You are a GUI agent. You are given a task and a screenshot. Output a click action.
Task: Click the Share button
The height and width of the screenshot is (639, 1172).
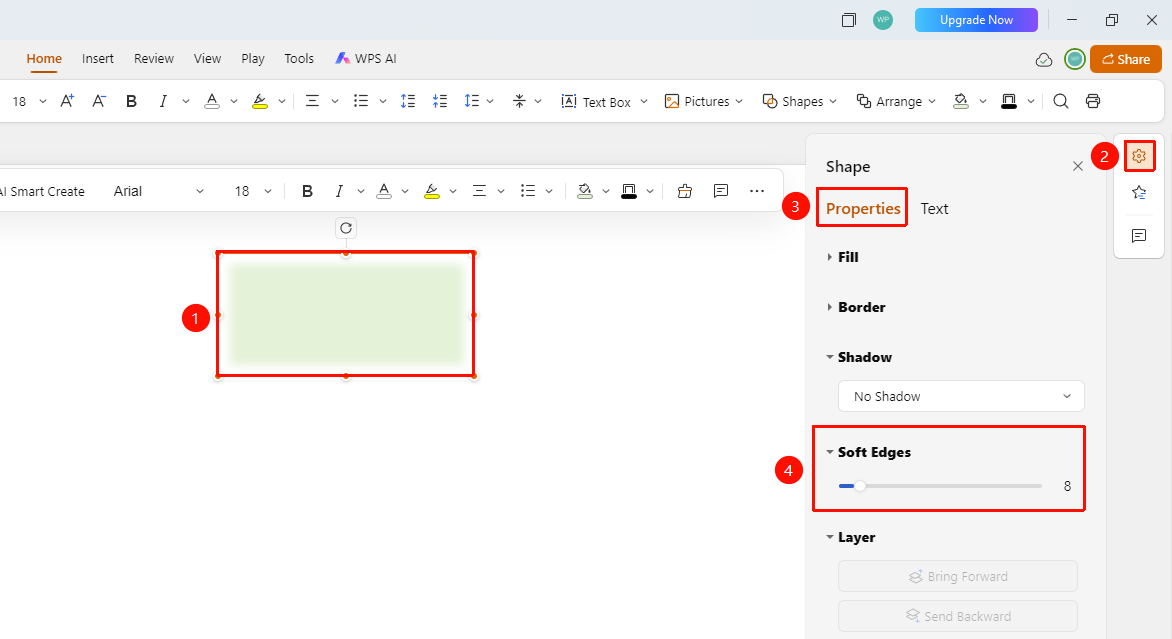click(x=1126, y=59)
